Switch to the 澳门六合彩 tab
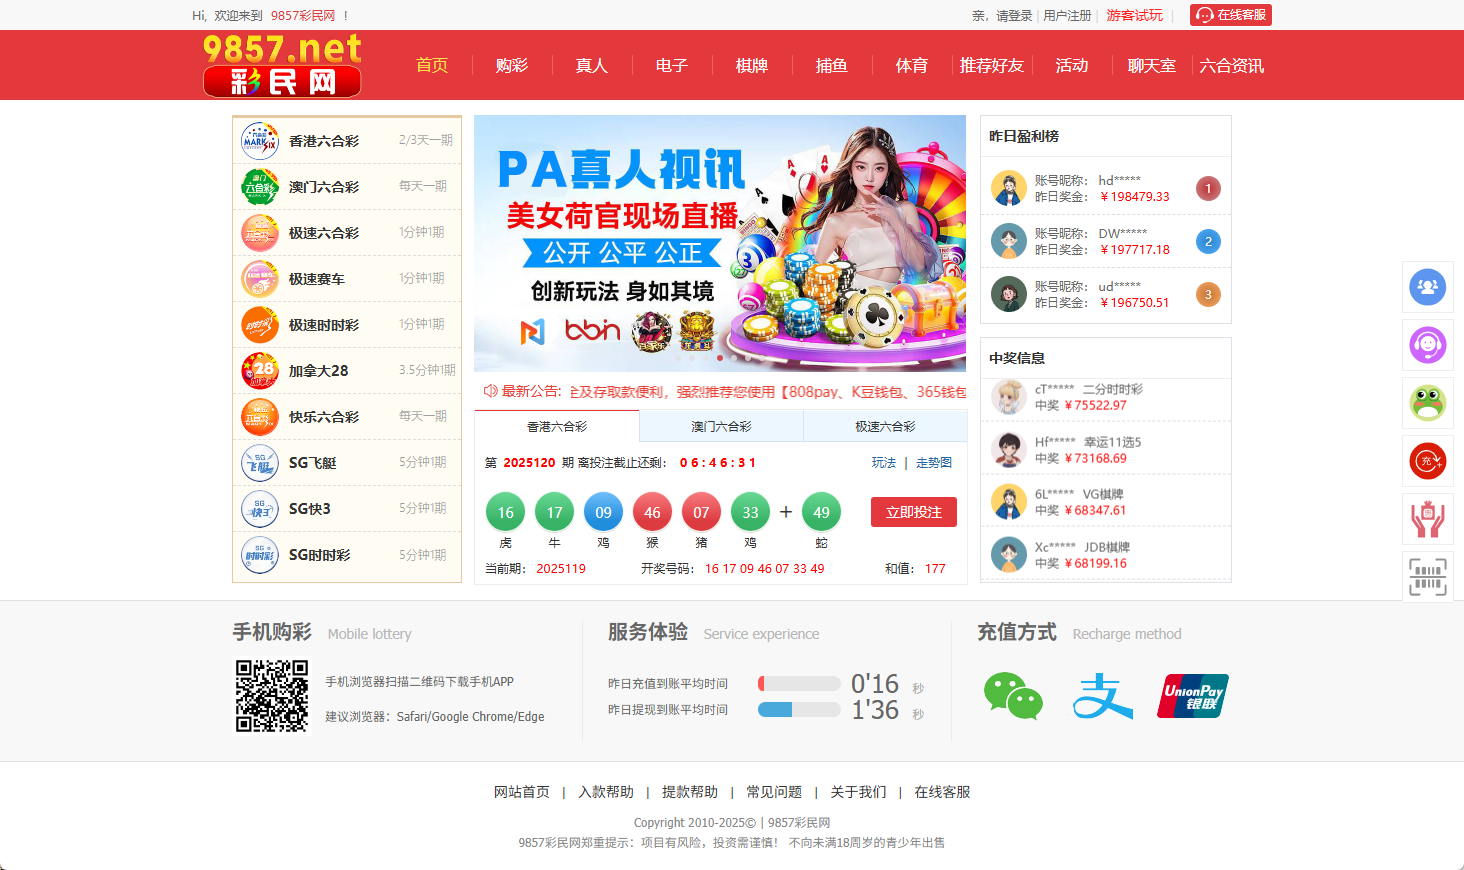The width and height of the screenshot is (1464, 870). click(x=721, y=427)
